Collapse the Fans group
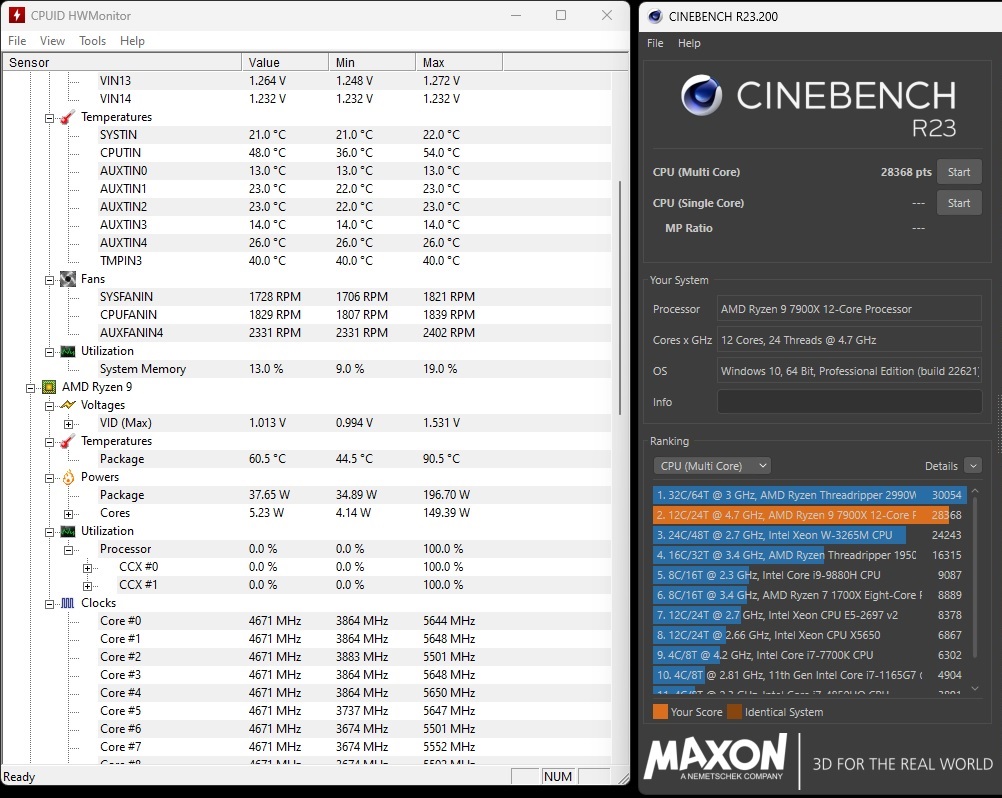 pyautogui.click(x=49, y=280)
